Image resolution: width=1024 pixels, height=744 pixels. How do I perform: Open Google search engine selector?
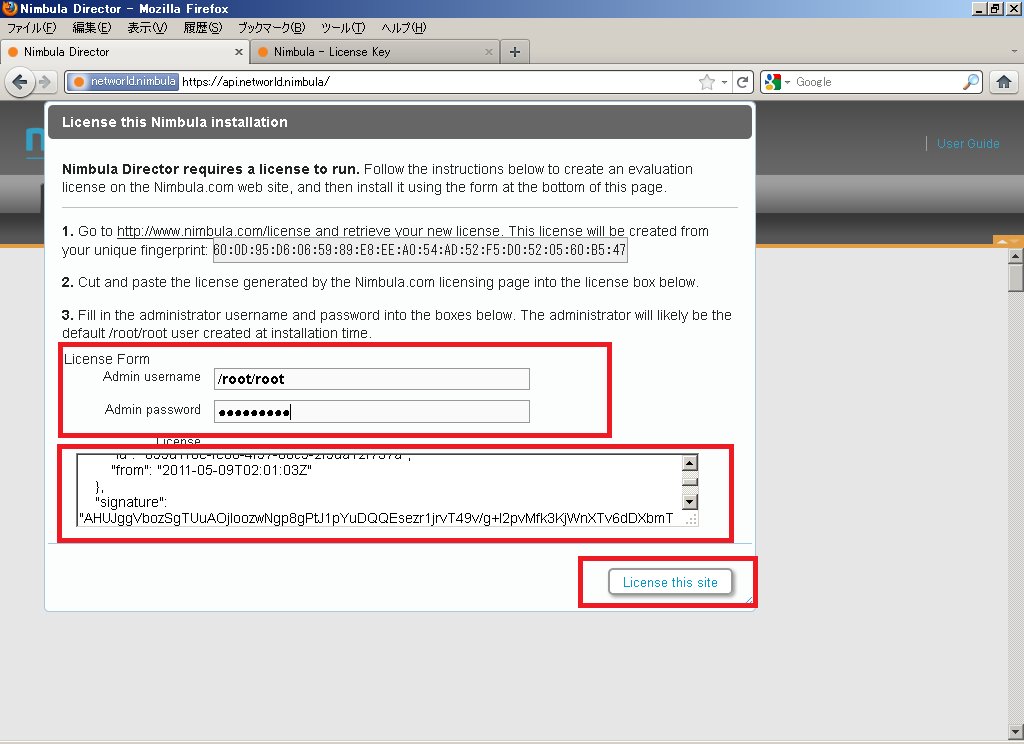tap(777, 82)
